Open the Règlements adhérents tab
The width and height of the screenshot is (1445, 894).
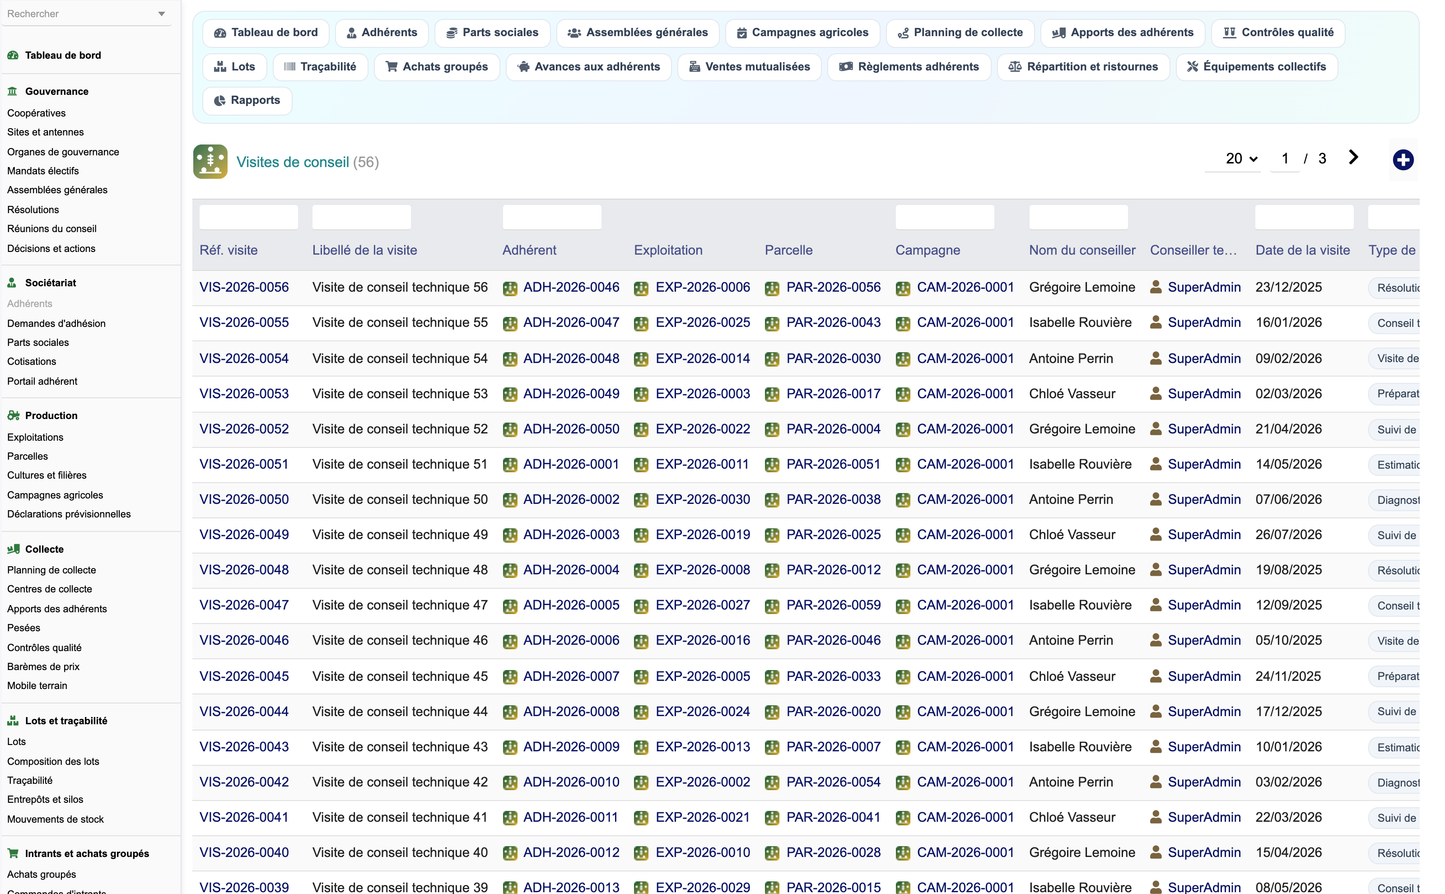[909, 67]
